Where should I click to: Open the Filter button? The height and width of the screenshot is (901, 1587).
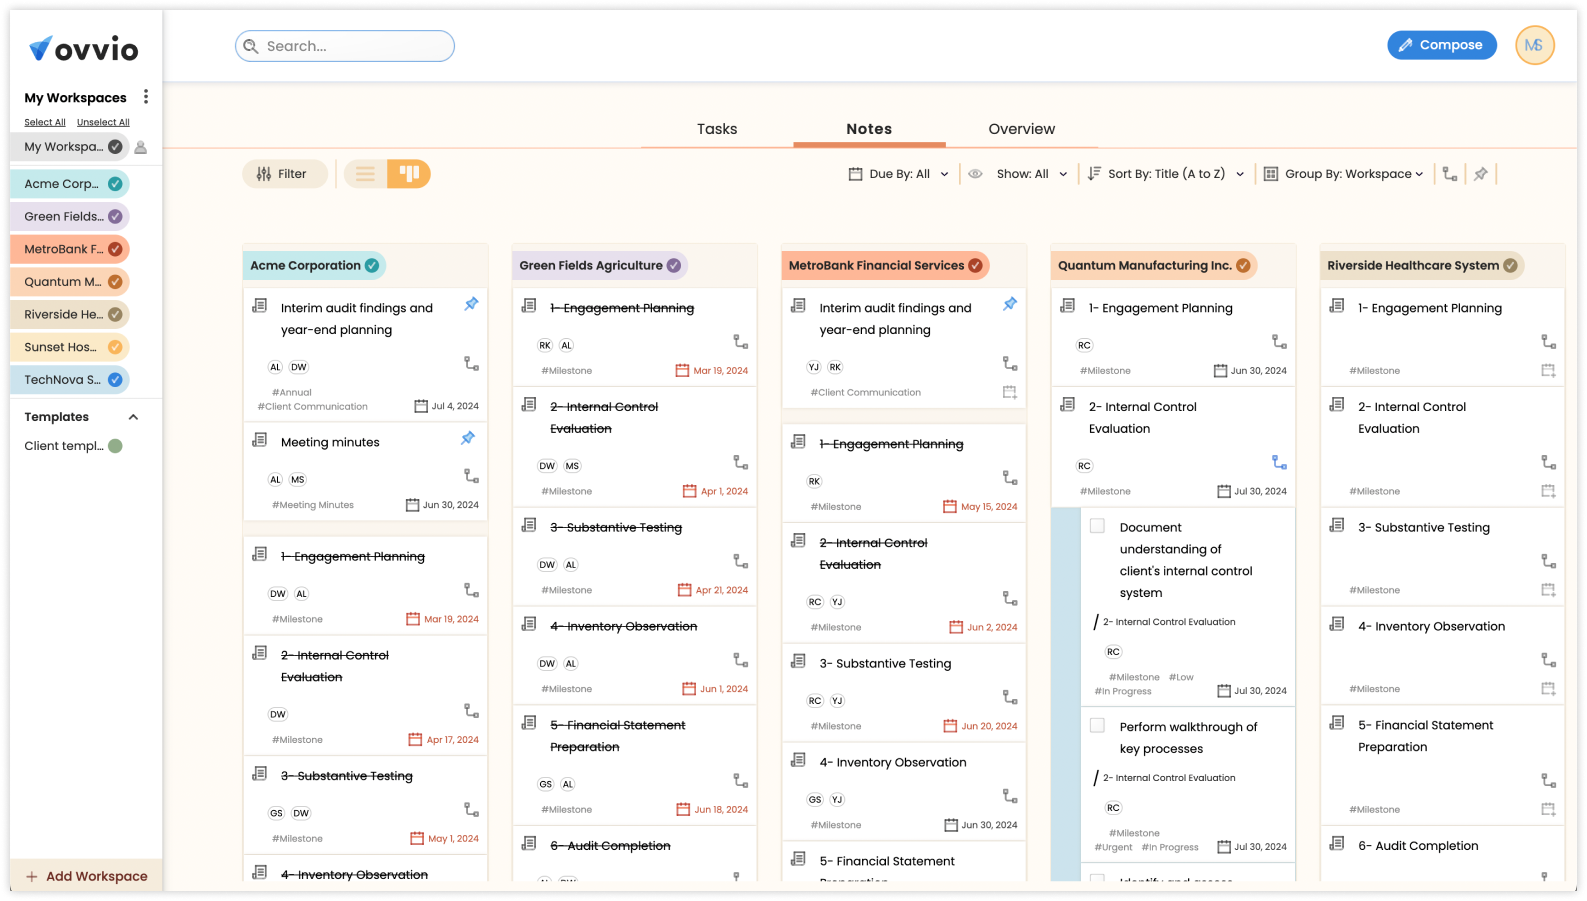click(284, 174)
